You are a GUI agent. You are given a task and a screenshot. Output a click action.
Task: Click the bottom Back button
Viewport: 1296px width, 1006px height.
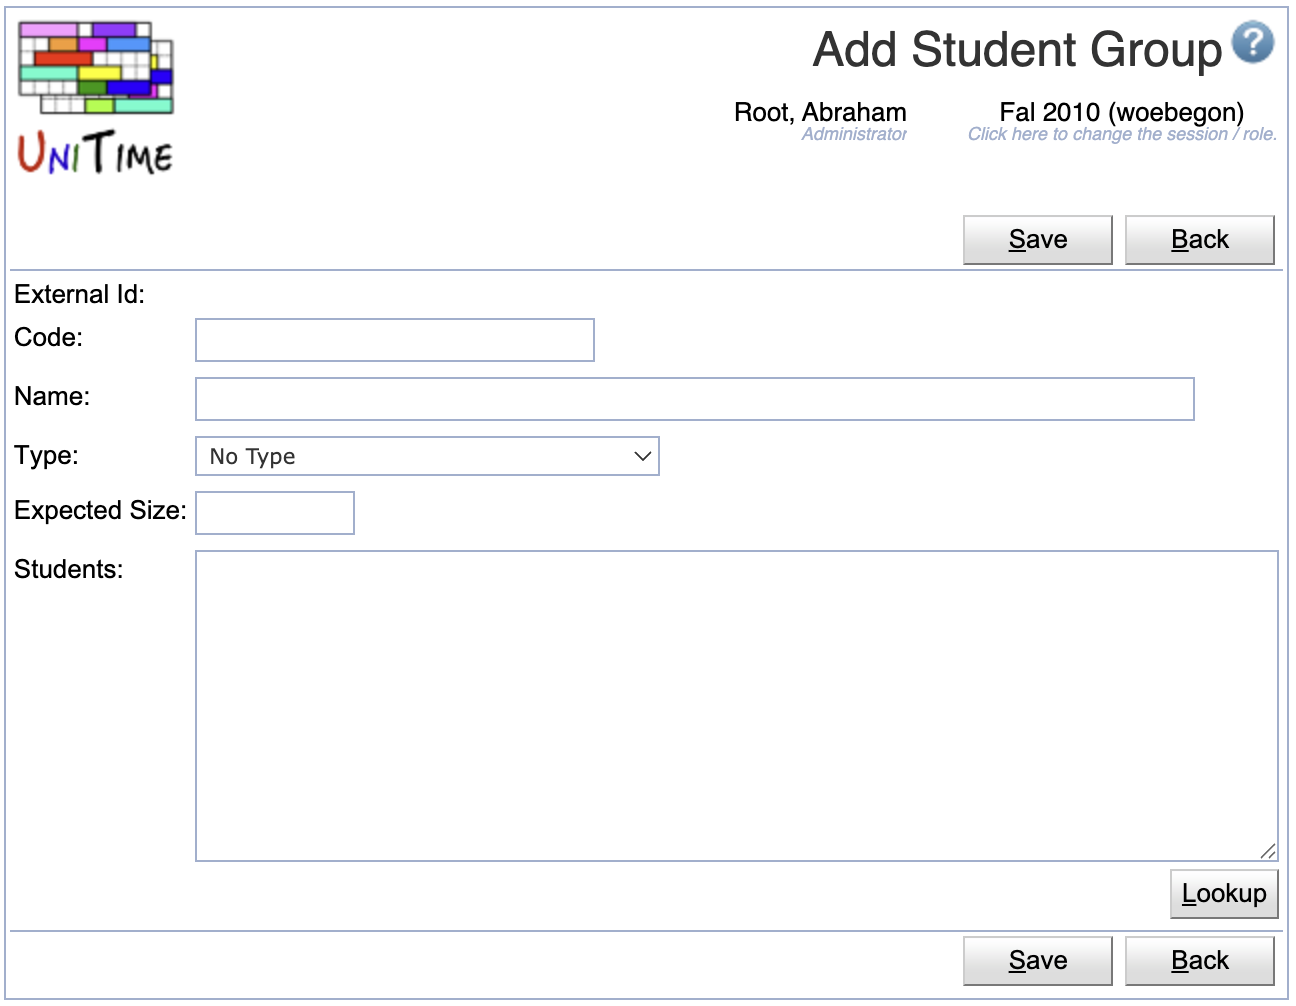click(x=1199, y=961)
